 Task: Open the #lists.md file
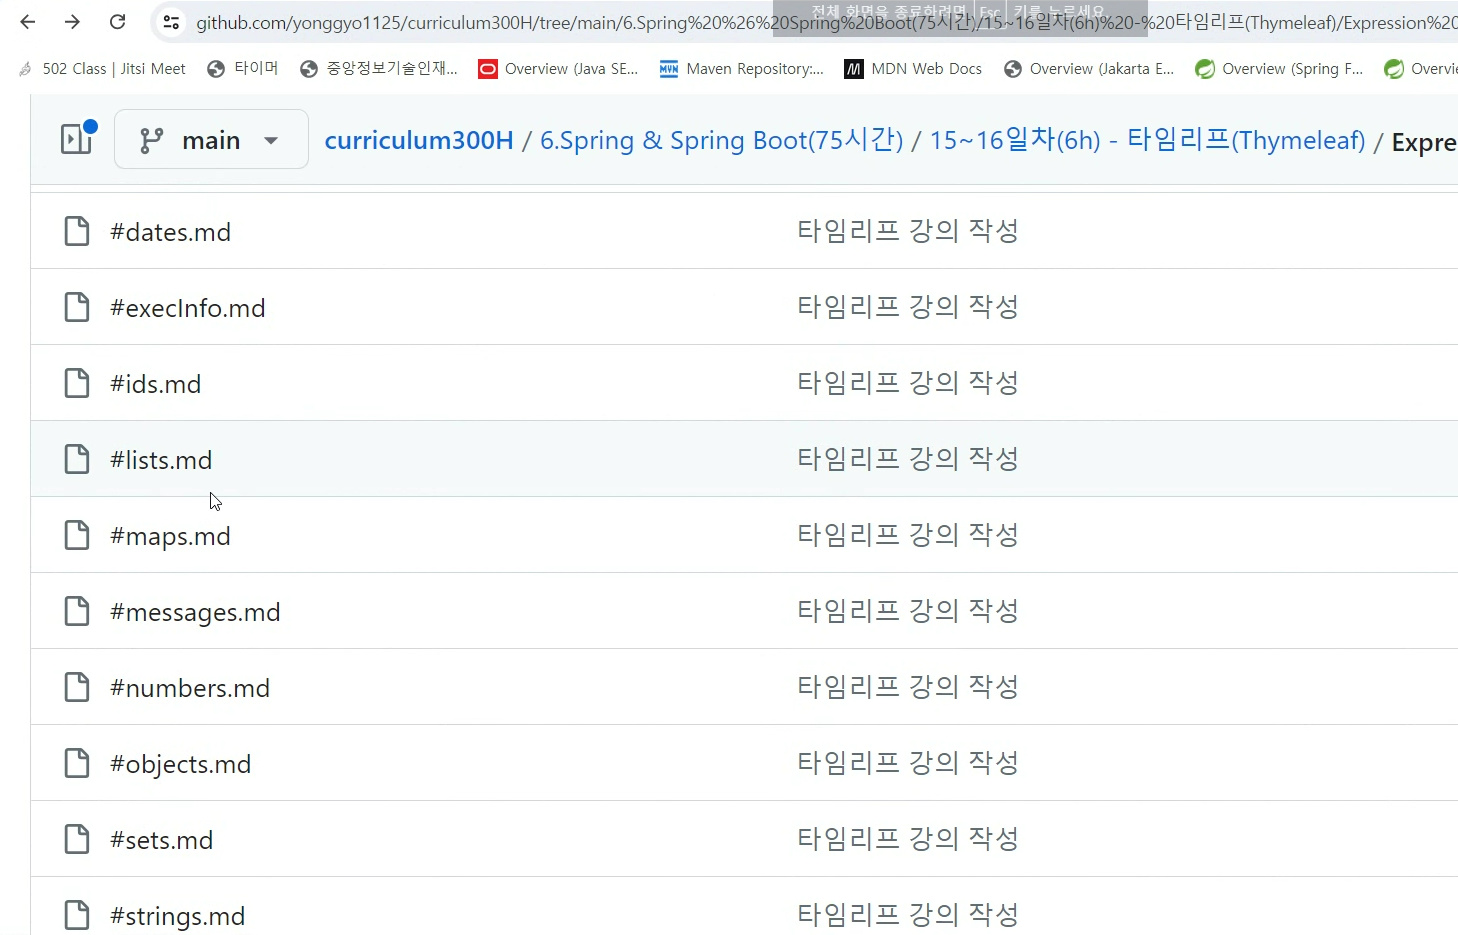pyautogui.click(x=161, y=460)
